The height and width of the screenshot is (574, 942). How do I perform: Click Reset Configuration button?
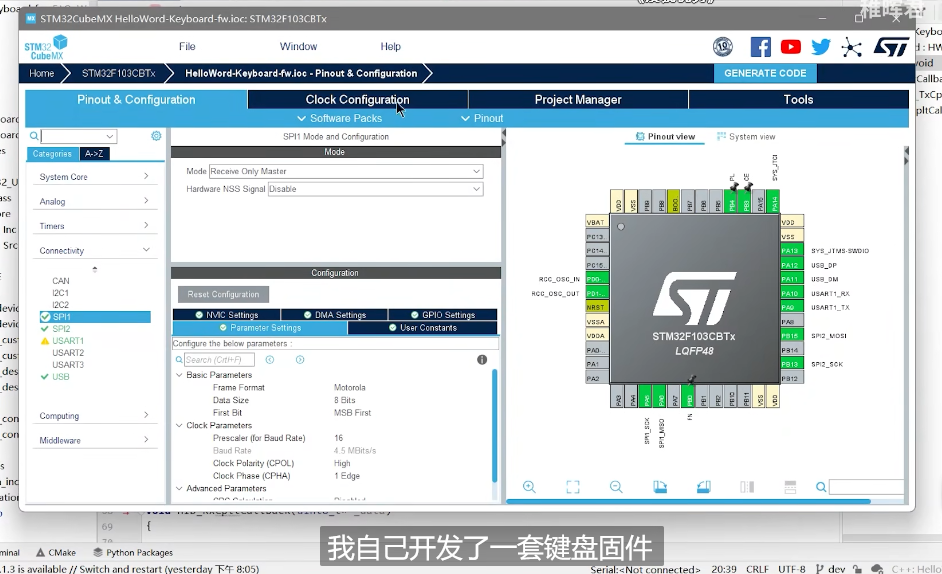(223, 295)
